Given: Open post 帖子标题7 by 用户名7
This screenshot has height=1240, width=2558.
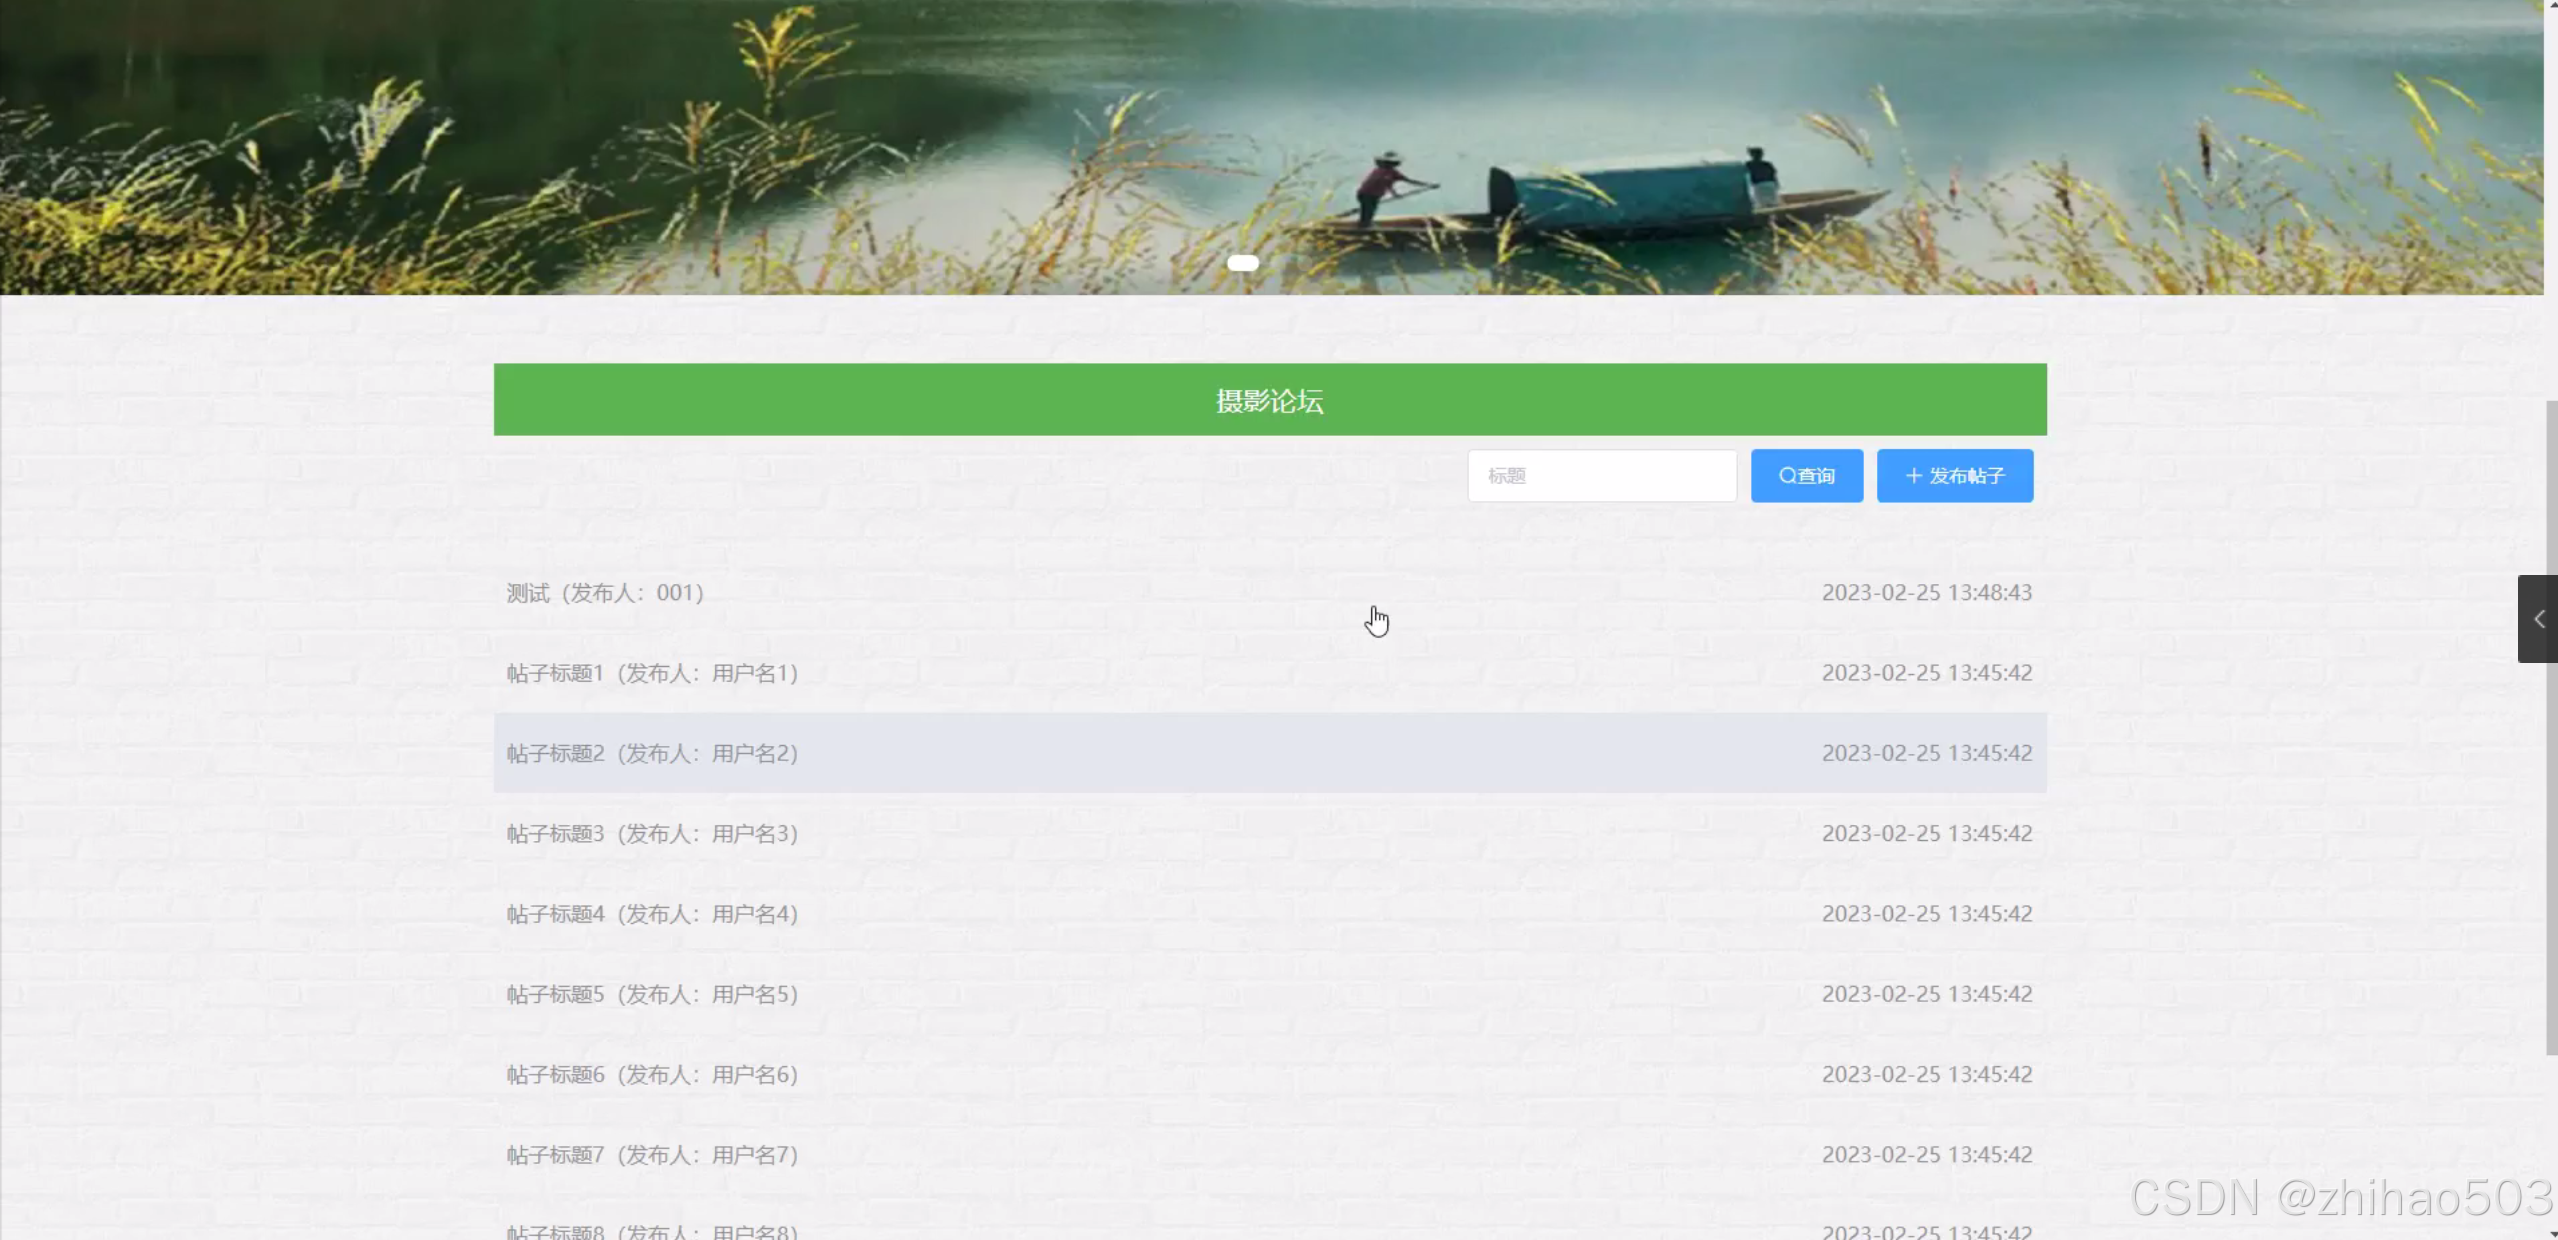Looking at the screenshot, I should [x=652, y=1155].
